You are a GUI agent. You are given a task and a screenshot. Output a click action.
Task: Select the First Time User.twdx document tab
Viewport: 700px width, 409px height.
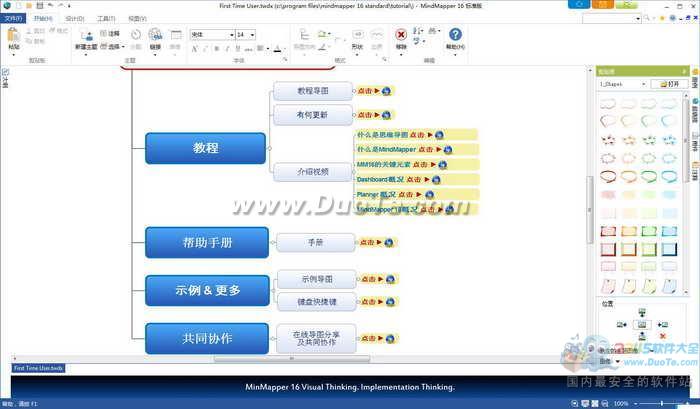point(38,368)
